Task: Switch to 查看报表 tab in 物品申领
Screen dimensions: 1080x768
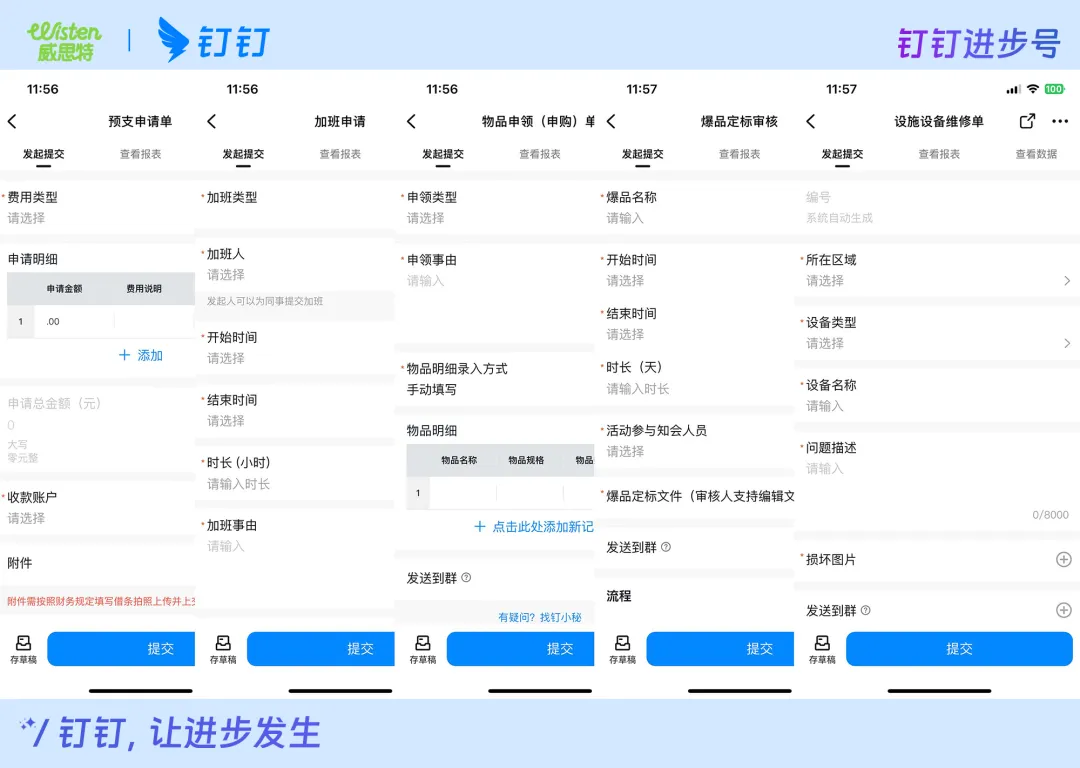Action: tap(540, 154)
